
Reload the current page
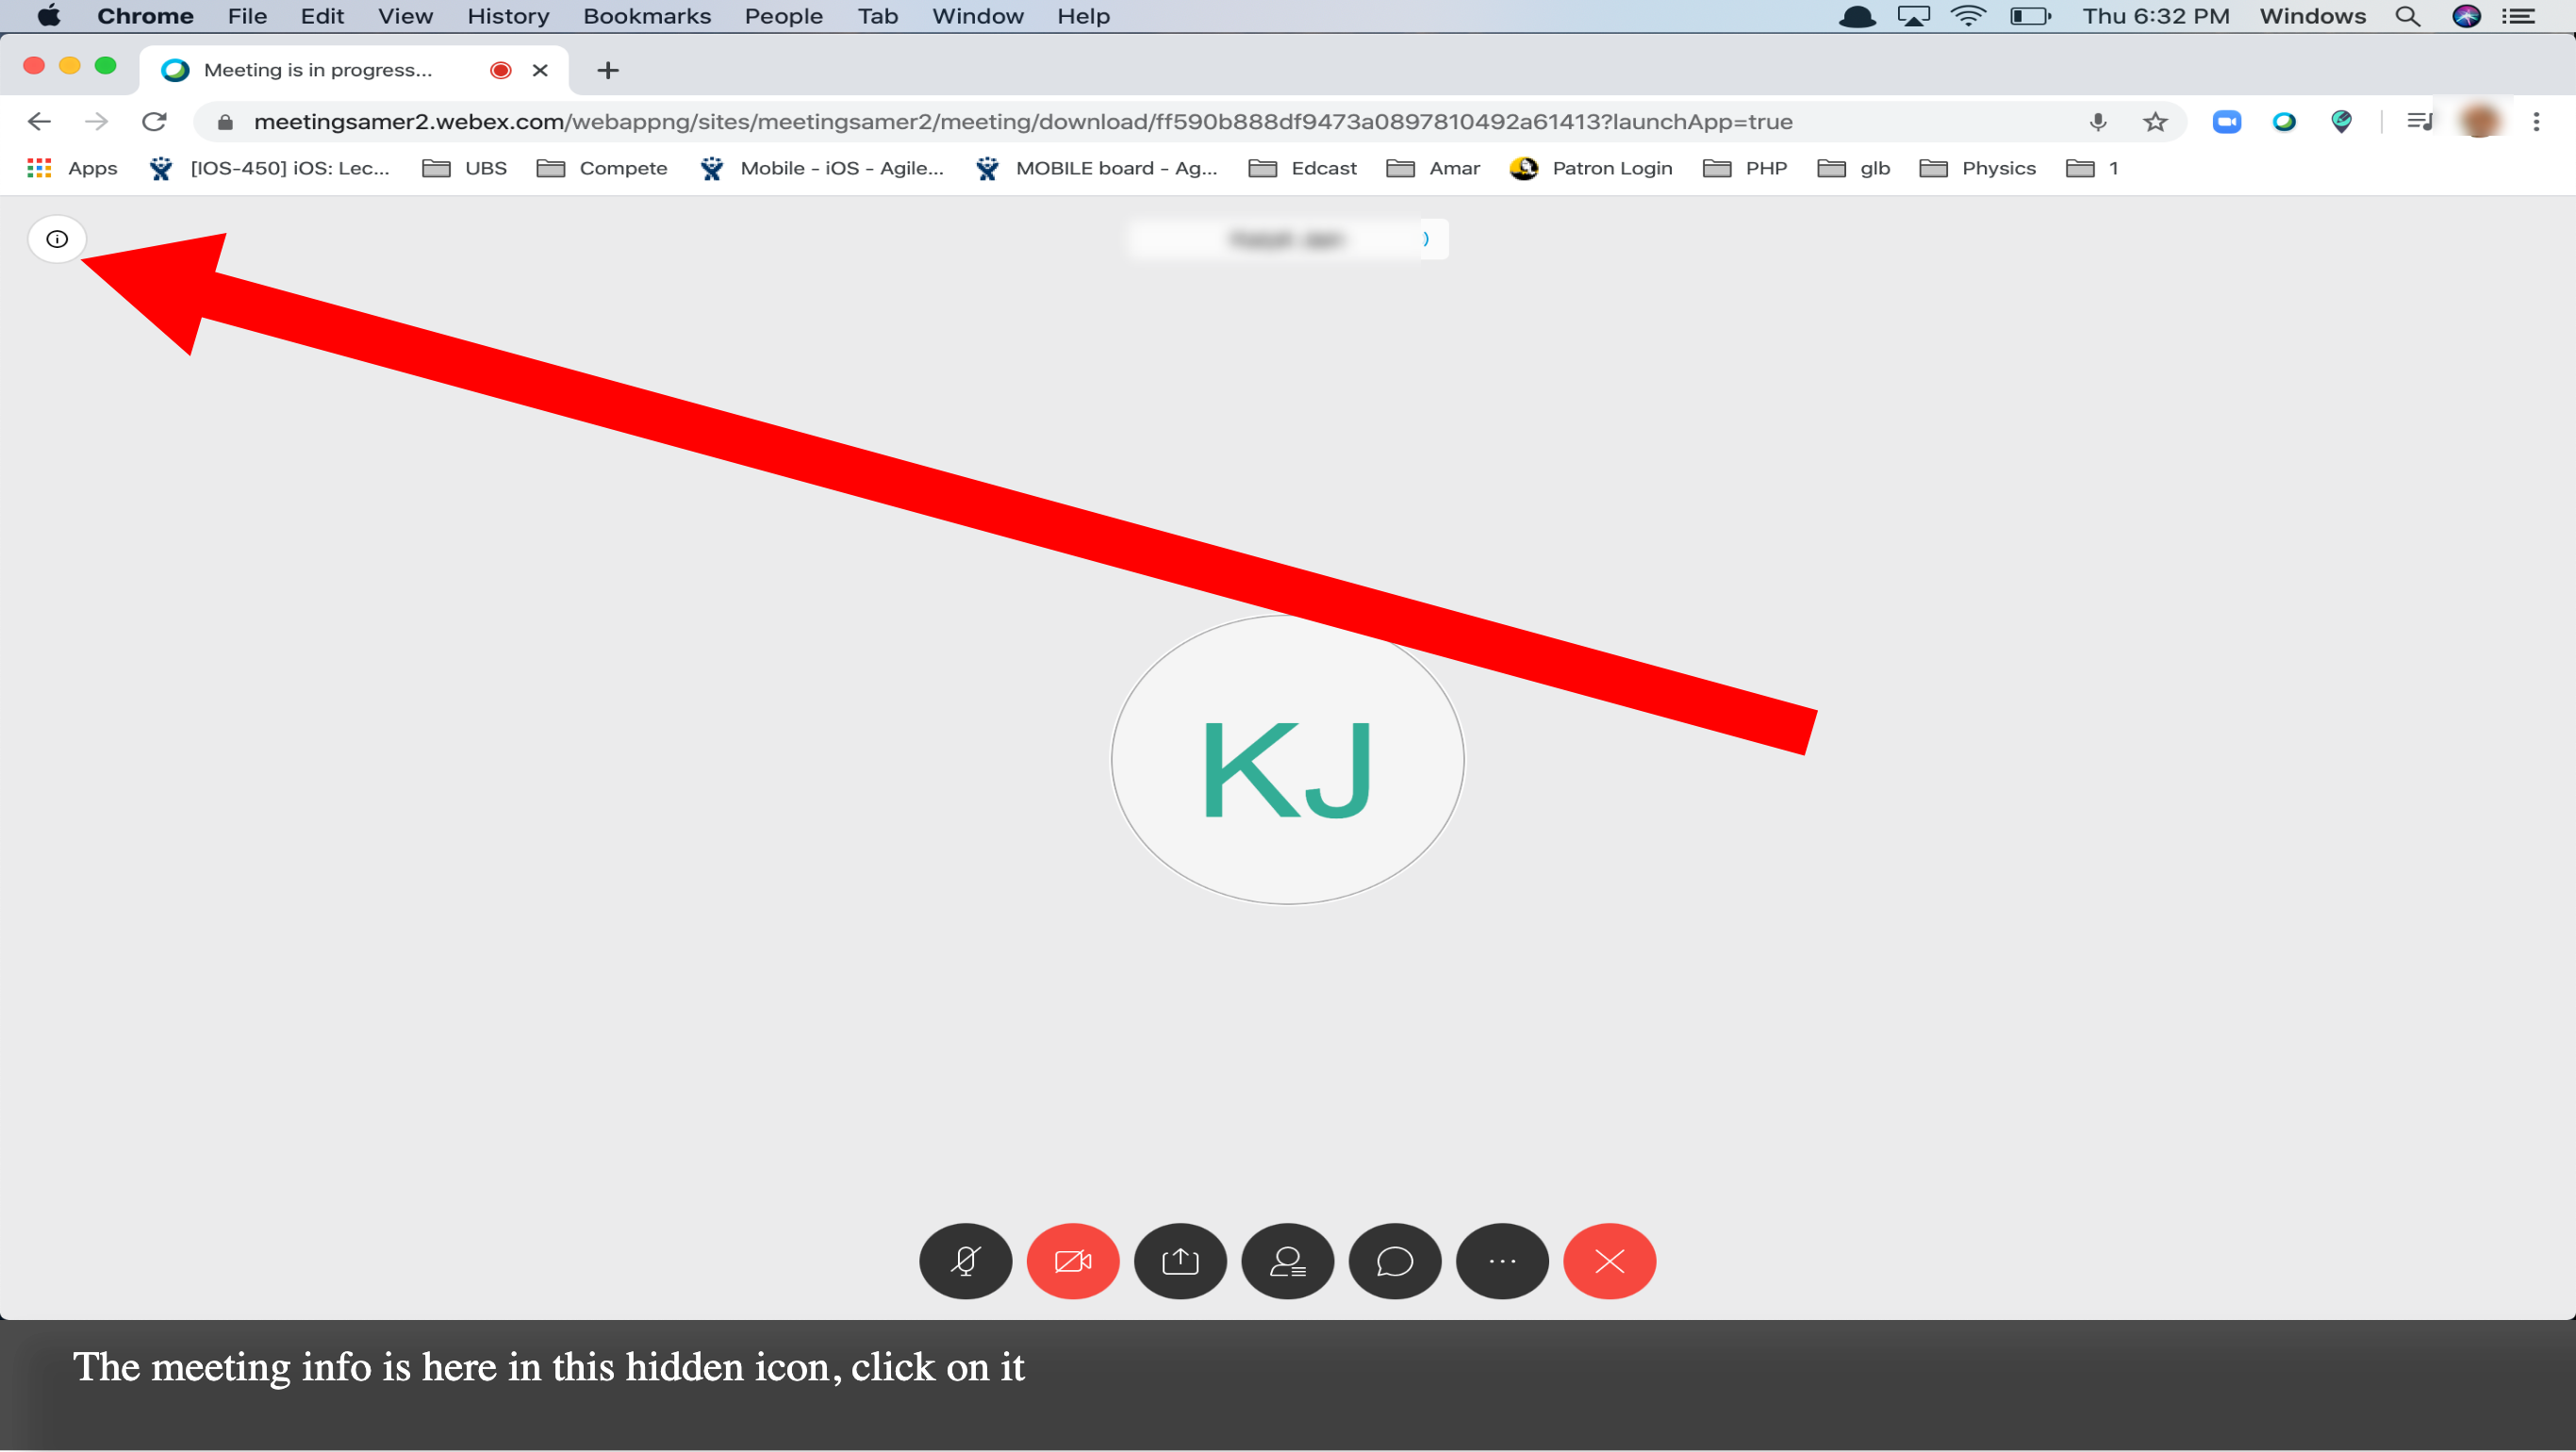[154, 122]
